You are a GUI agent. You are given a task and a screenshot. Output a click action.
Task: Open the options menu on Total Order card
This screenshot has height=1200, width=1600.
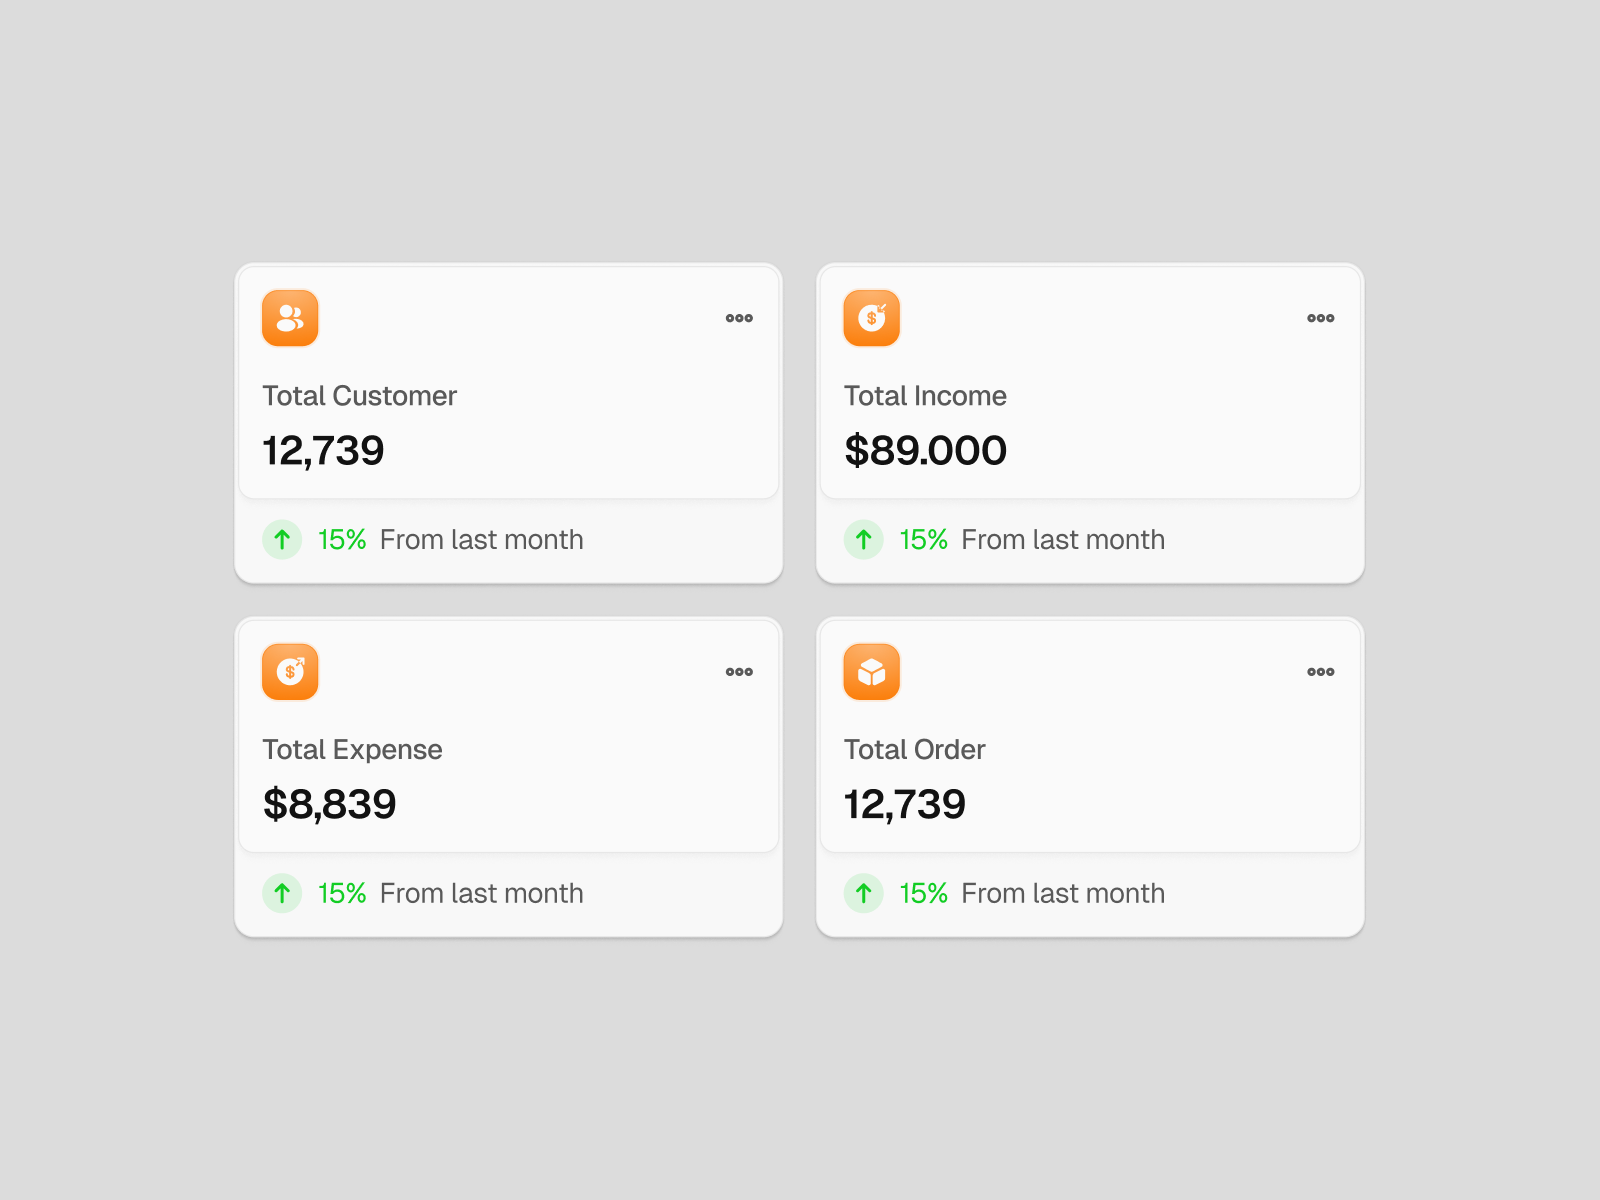[1320, 671]
